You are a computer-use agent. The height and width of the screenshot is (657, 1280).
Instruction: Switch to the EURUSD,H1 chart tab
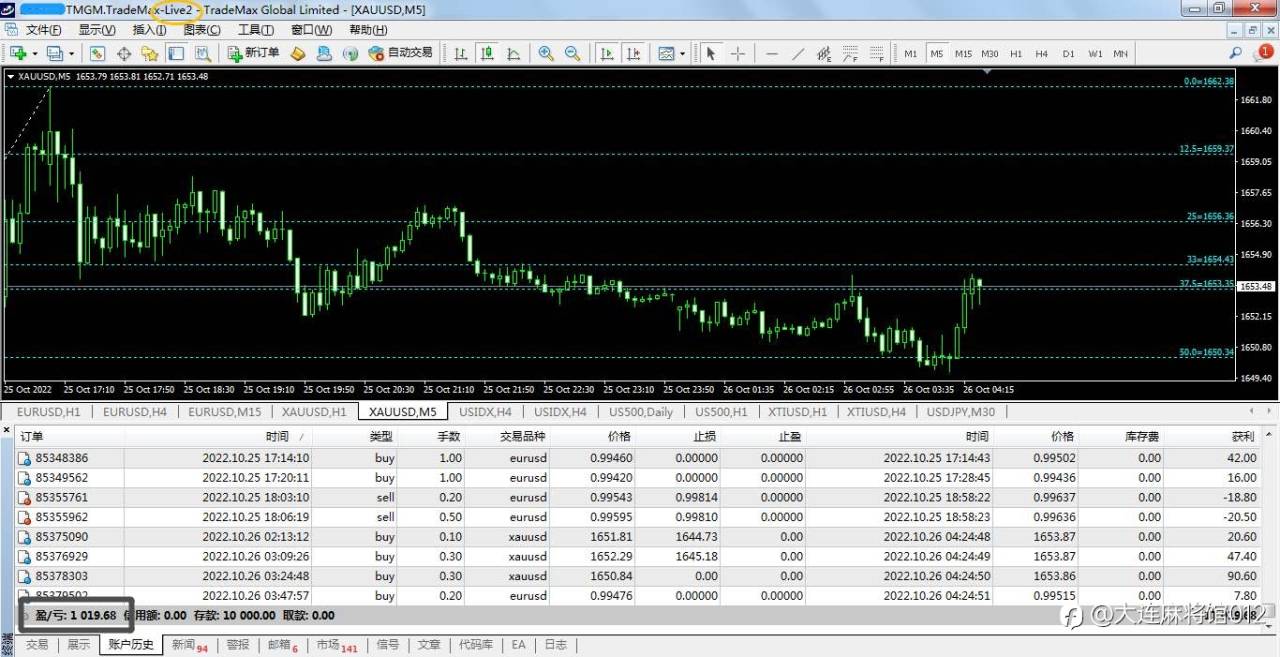coord(48,411)
